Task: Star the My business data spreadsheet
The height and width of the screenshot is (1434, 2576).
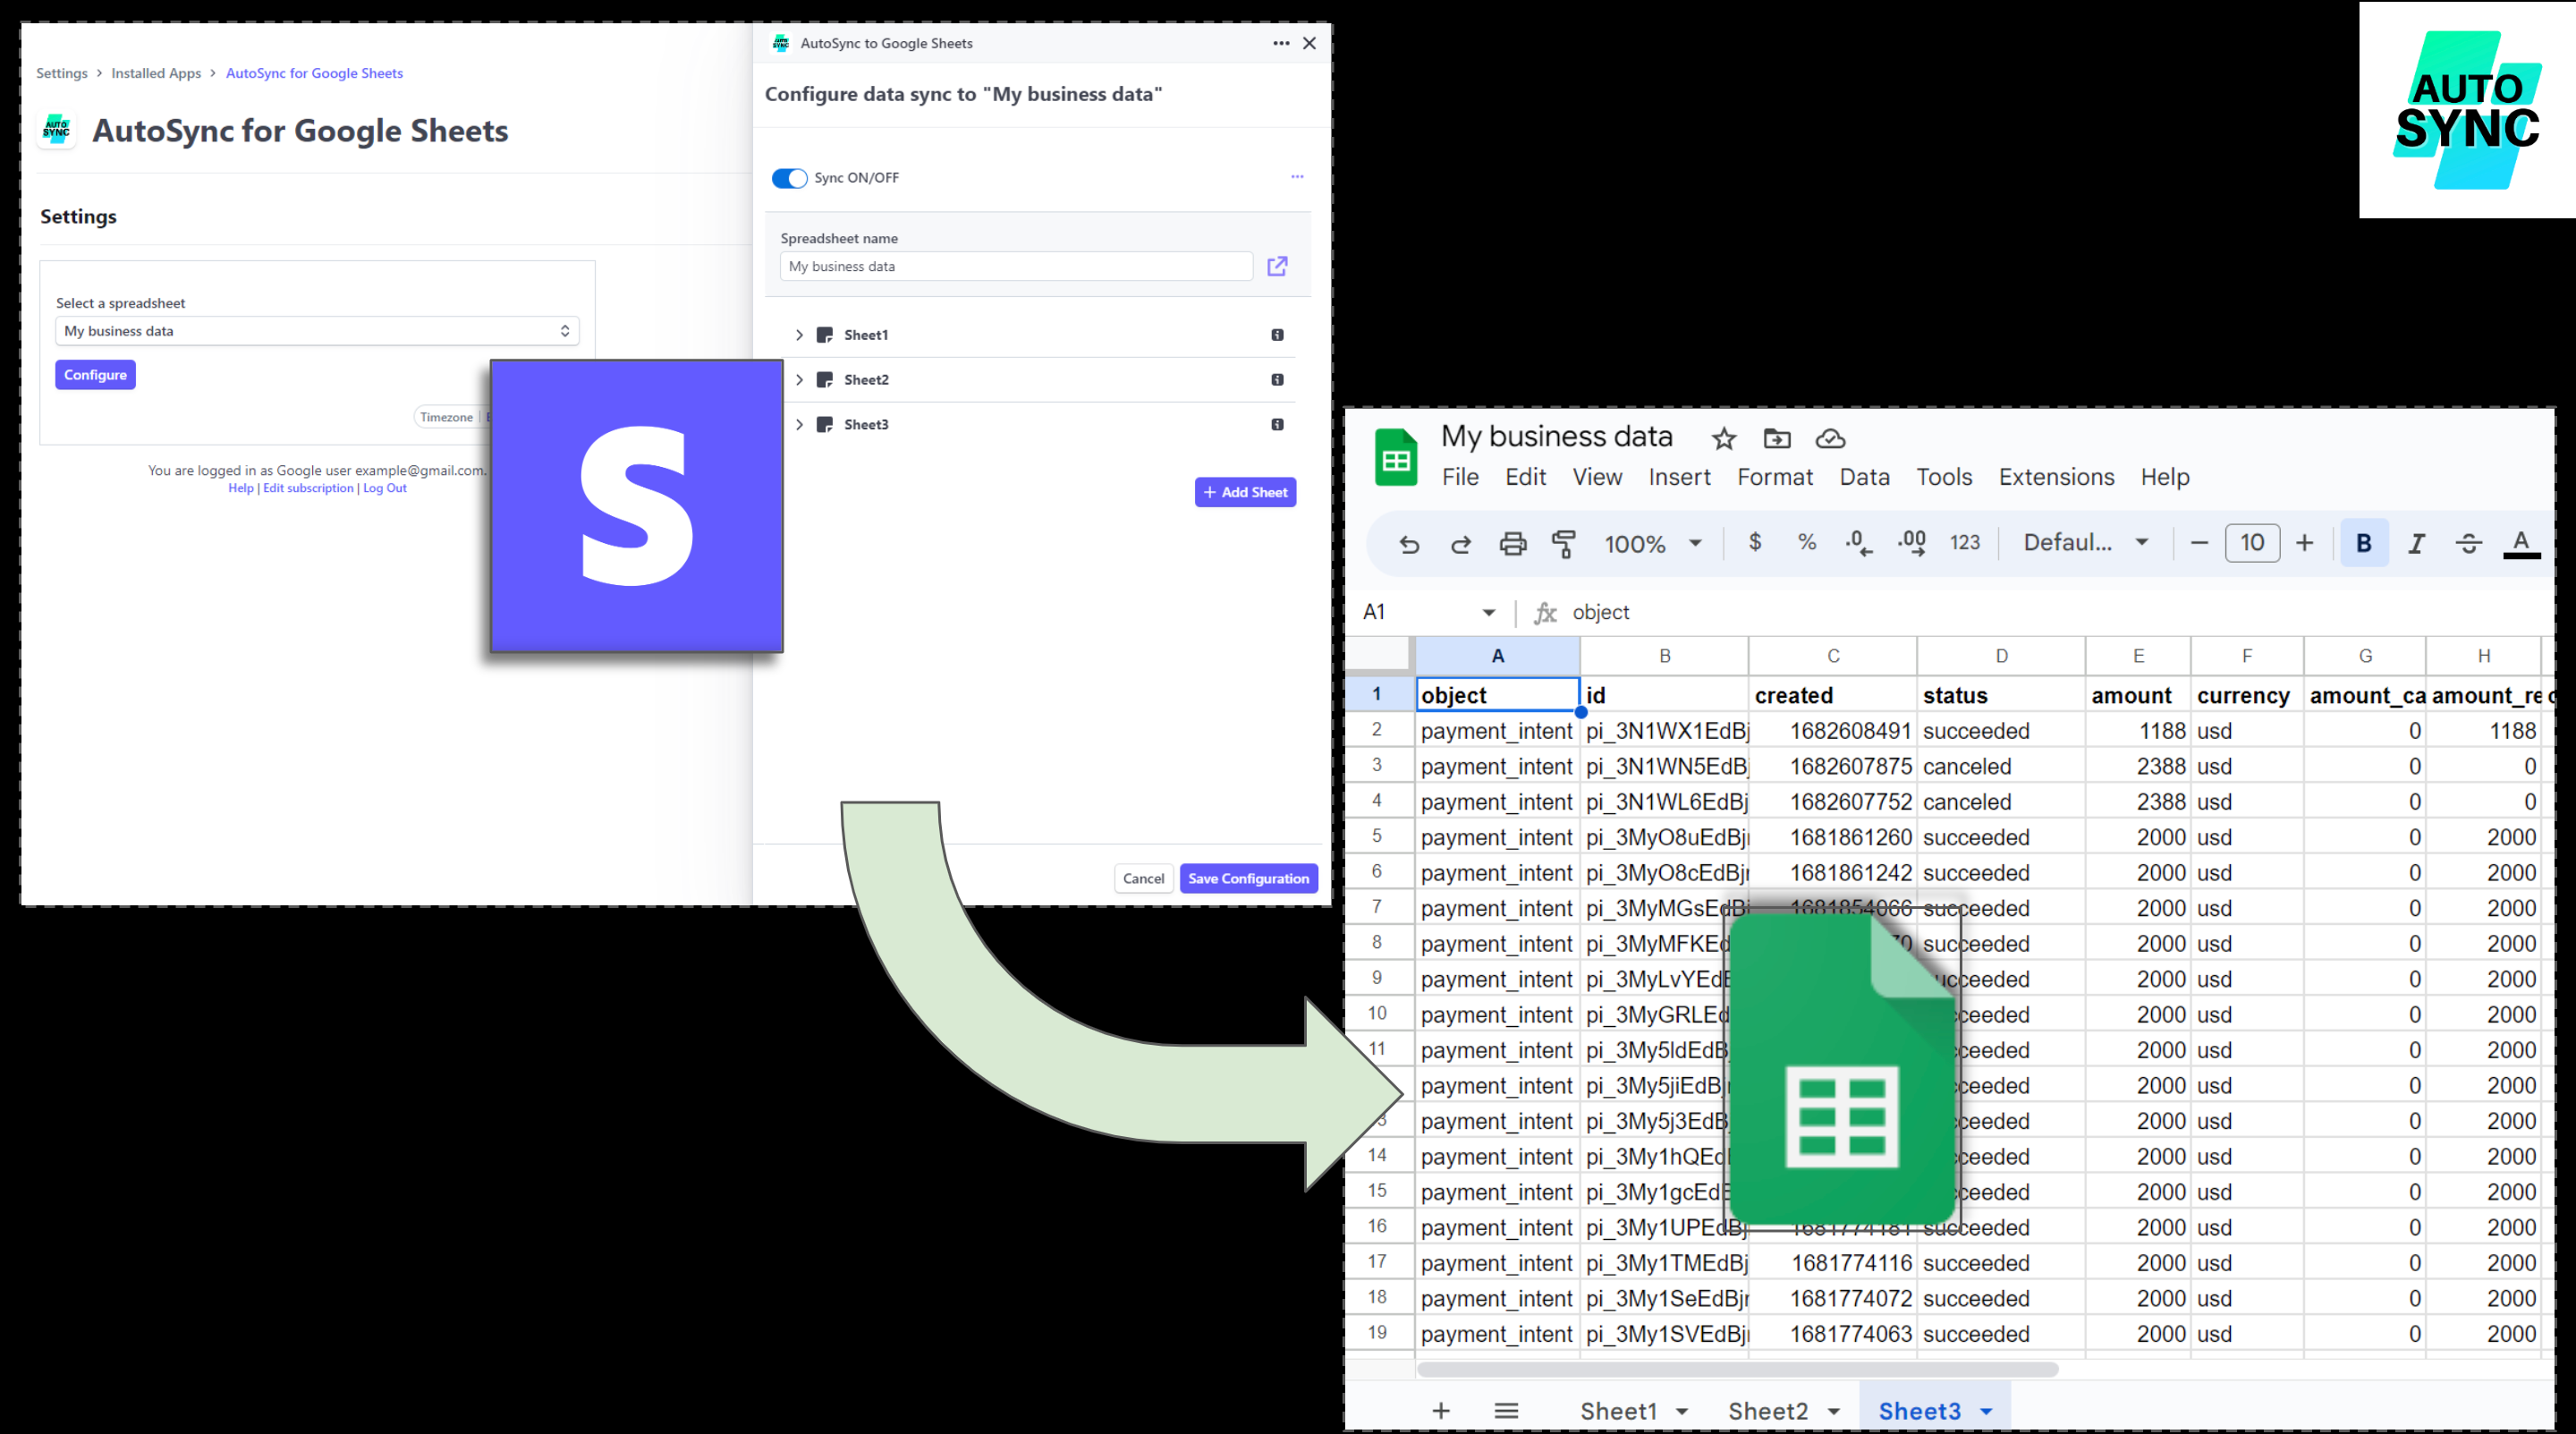Action: (1723, 438)
